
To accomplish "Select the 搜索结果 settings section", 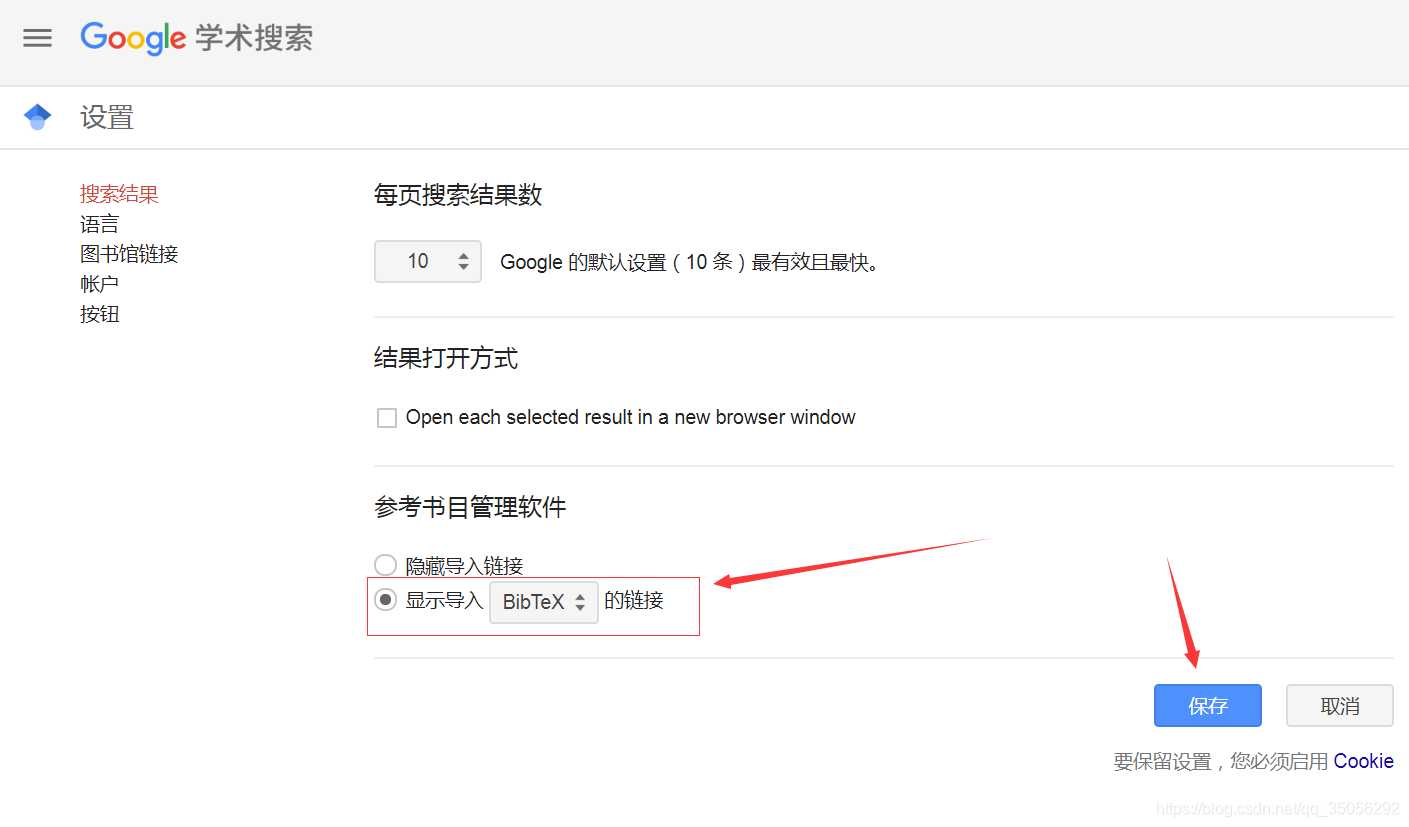I will [x=119, y=194].
